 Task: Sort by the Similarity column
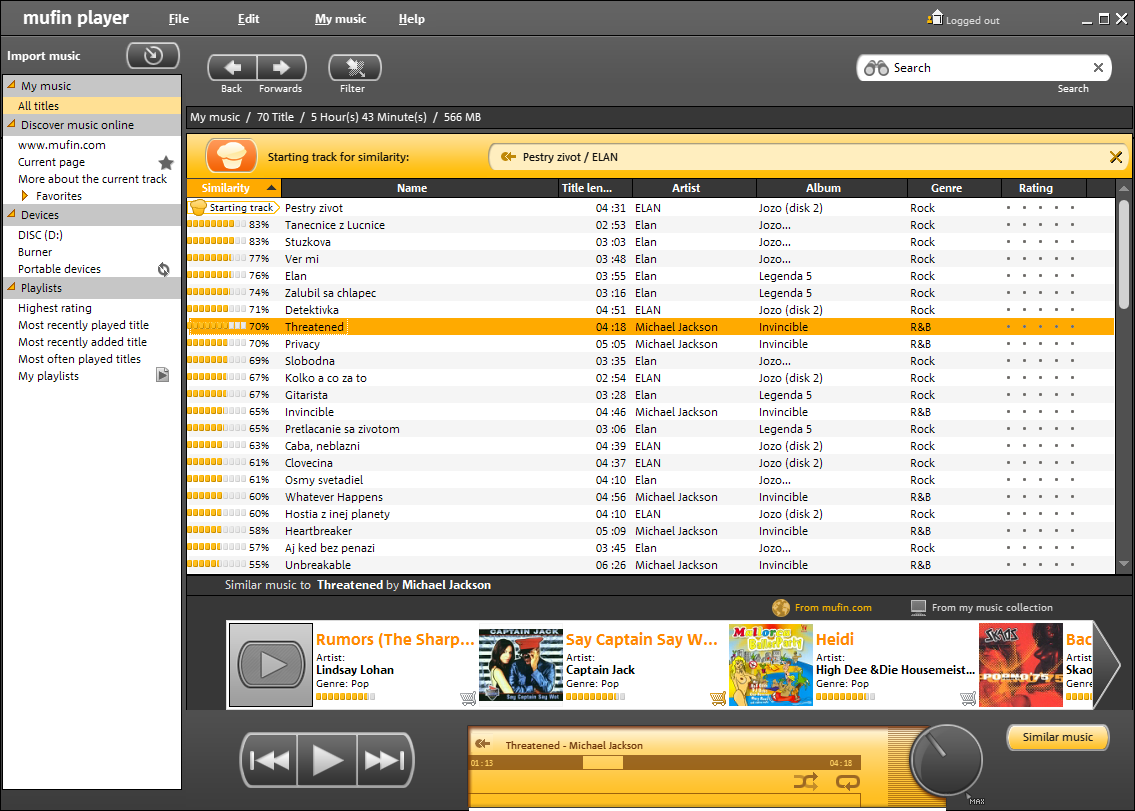pos(234,188)
